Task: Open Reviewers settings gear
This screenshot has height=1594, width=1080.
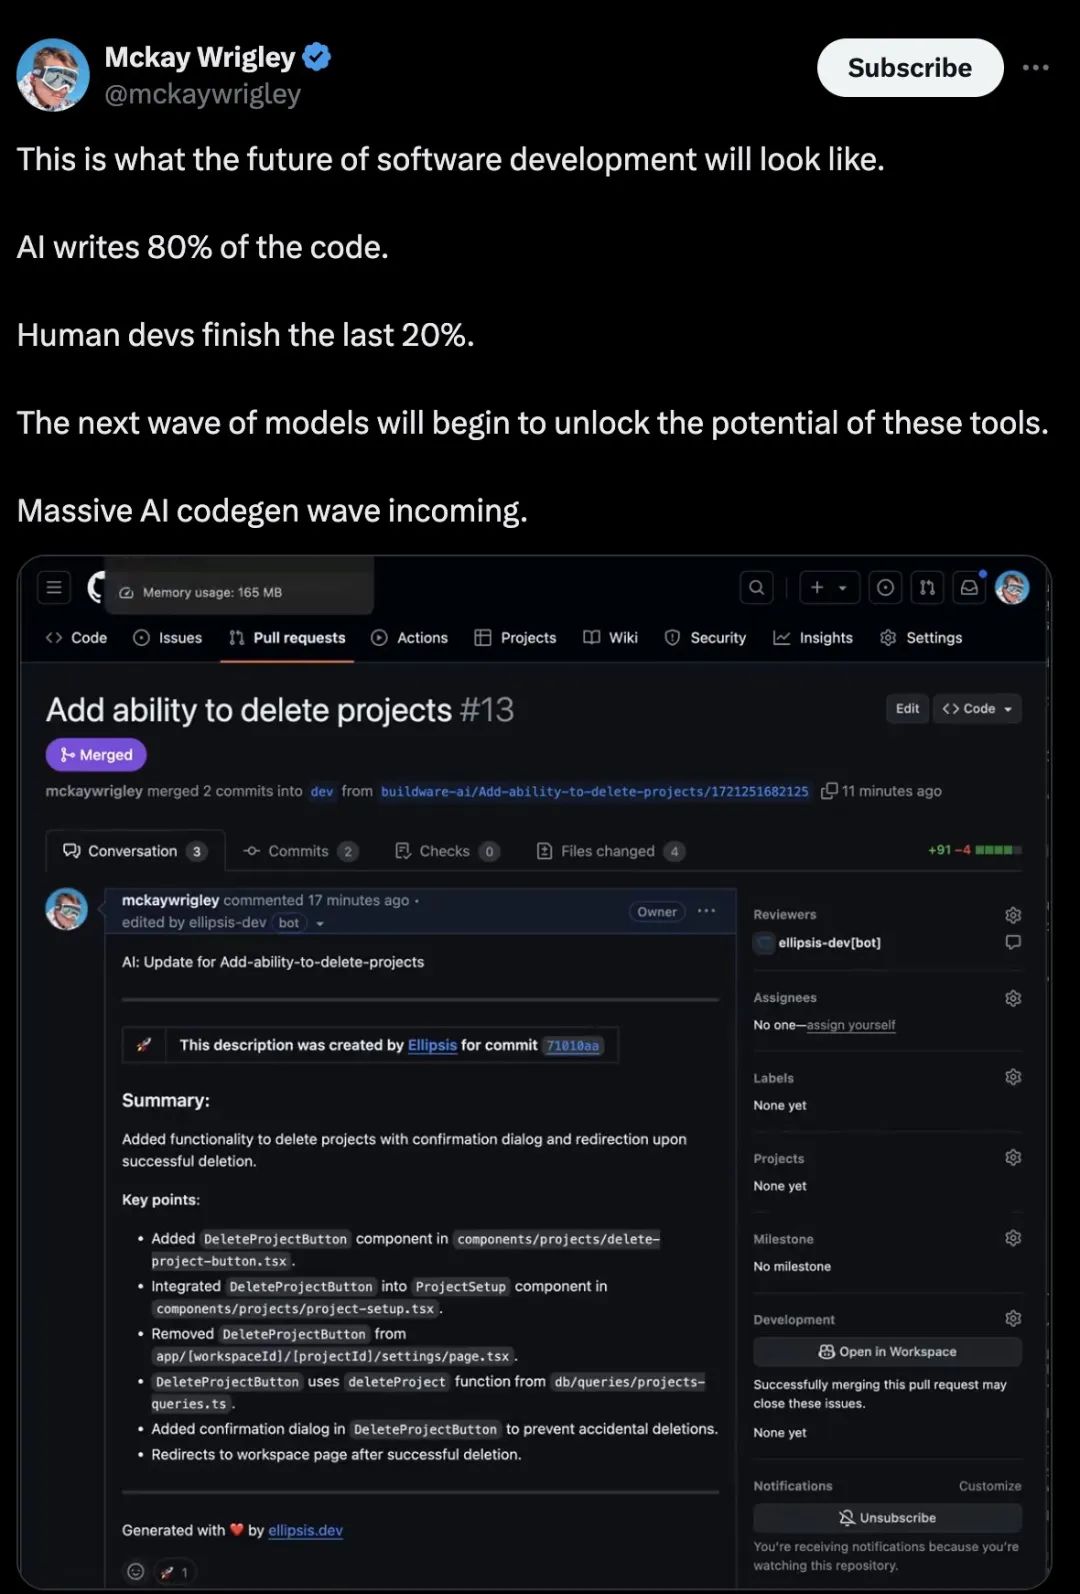Action: (1013, 915)
